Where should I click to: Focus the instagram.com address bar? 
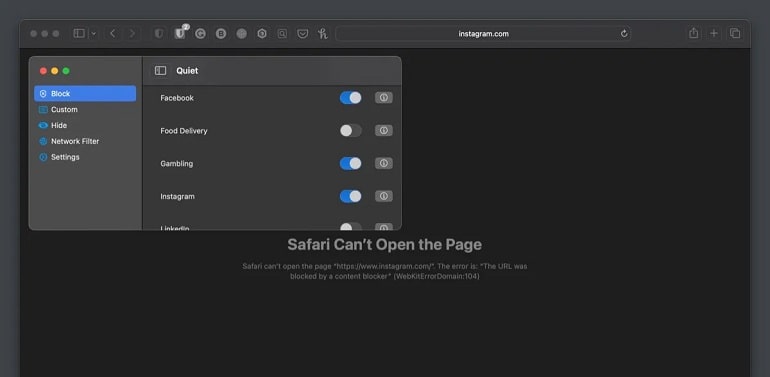(x=483, y=33)
